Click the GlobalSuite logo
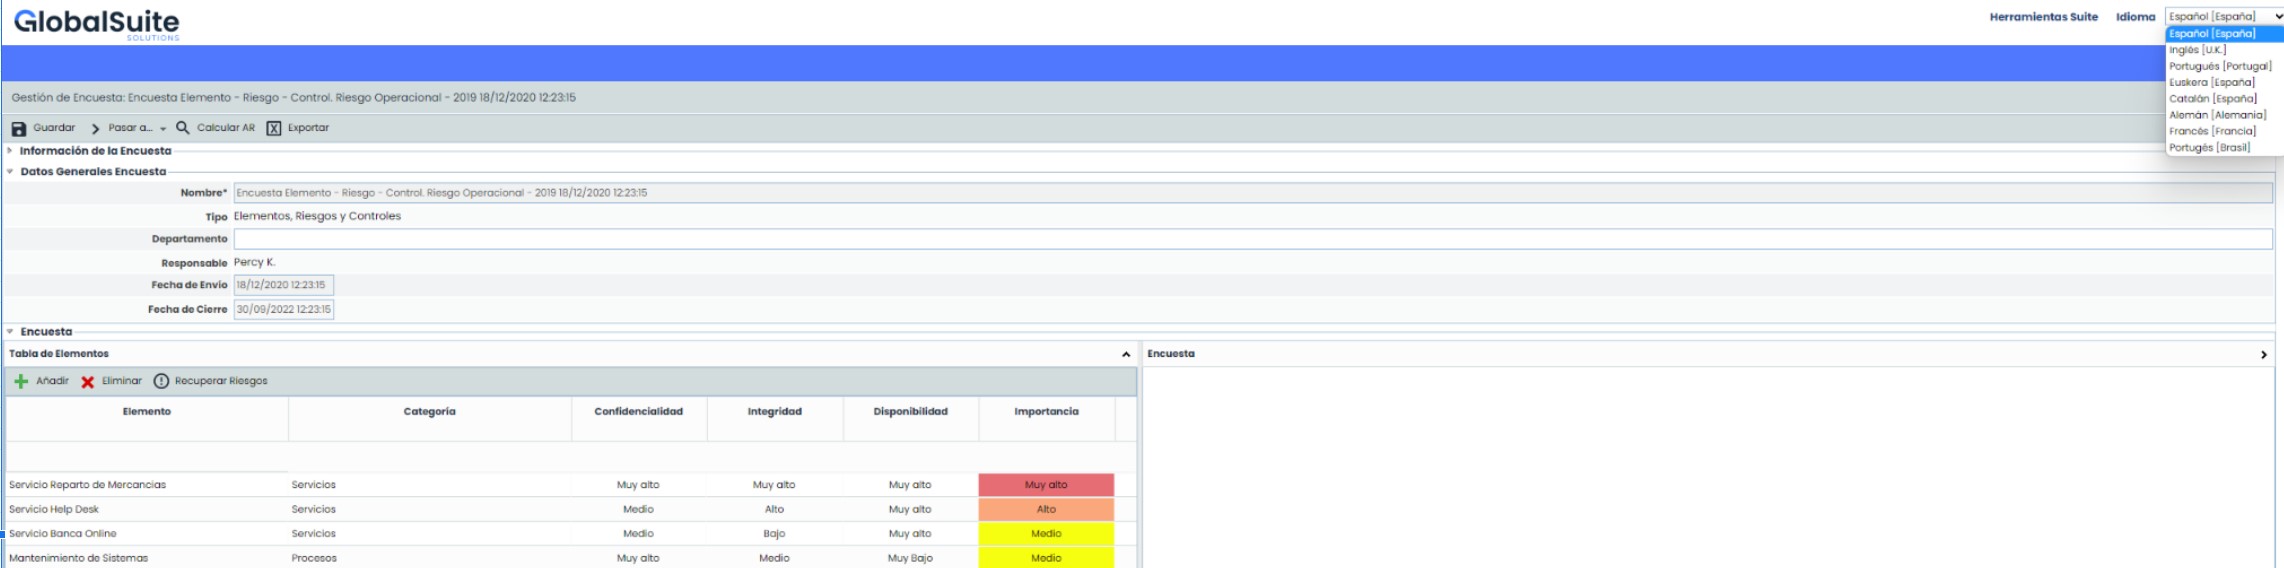The height and width of the screenshot is (568, 2284). (x=97, y=23)
